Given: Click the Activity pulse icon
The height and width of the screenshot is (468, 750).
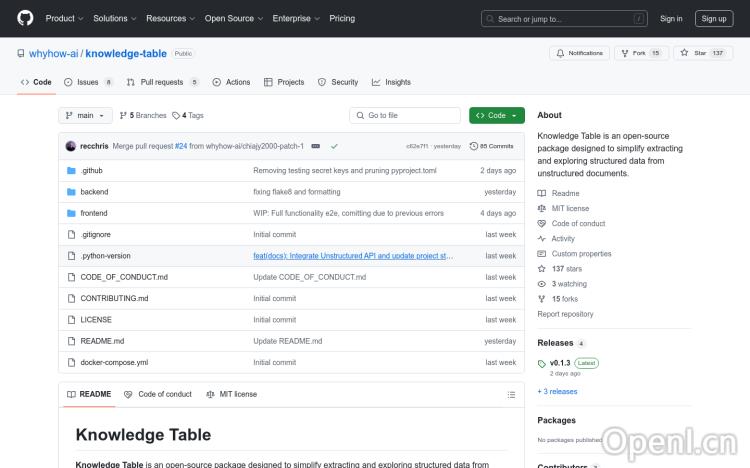Looking at the screenshot, I should tap(541, 238).
